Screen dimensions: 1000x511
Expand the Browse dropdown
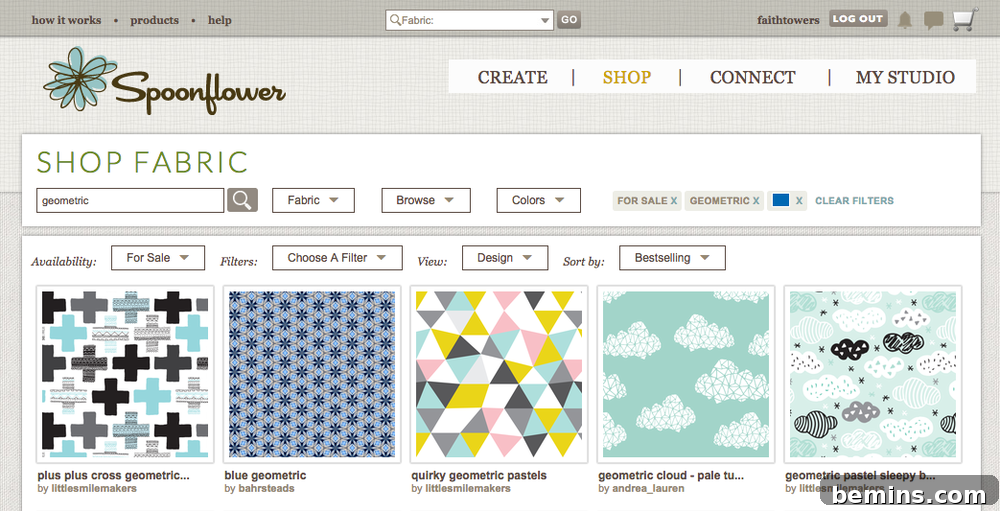click(x=426, y=200)
